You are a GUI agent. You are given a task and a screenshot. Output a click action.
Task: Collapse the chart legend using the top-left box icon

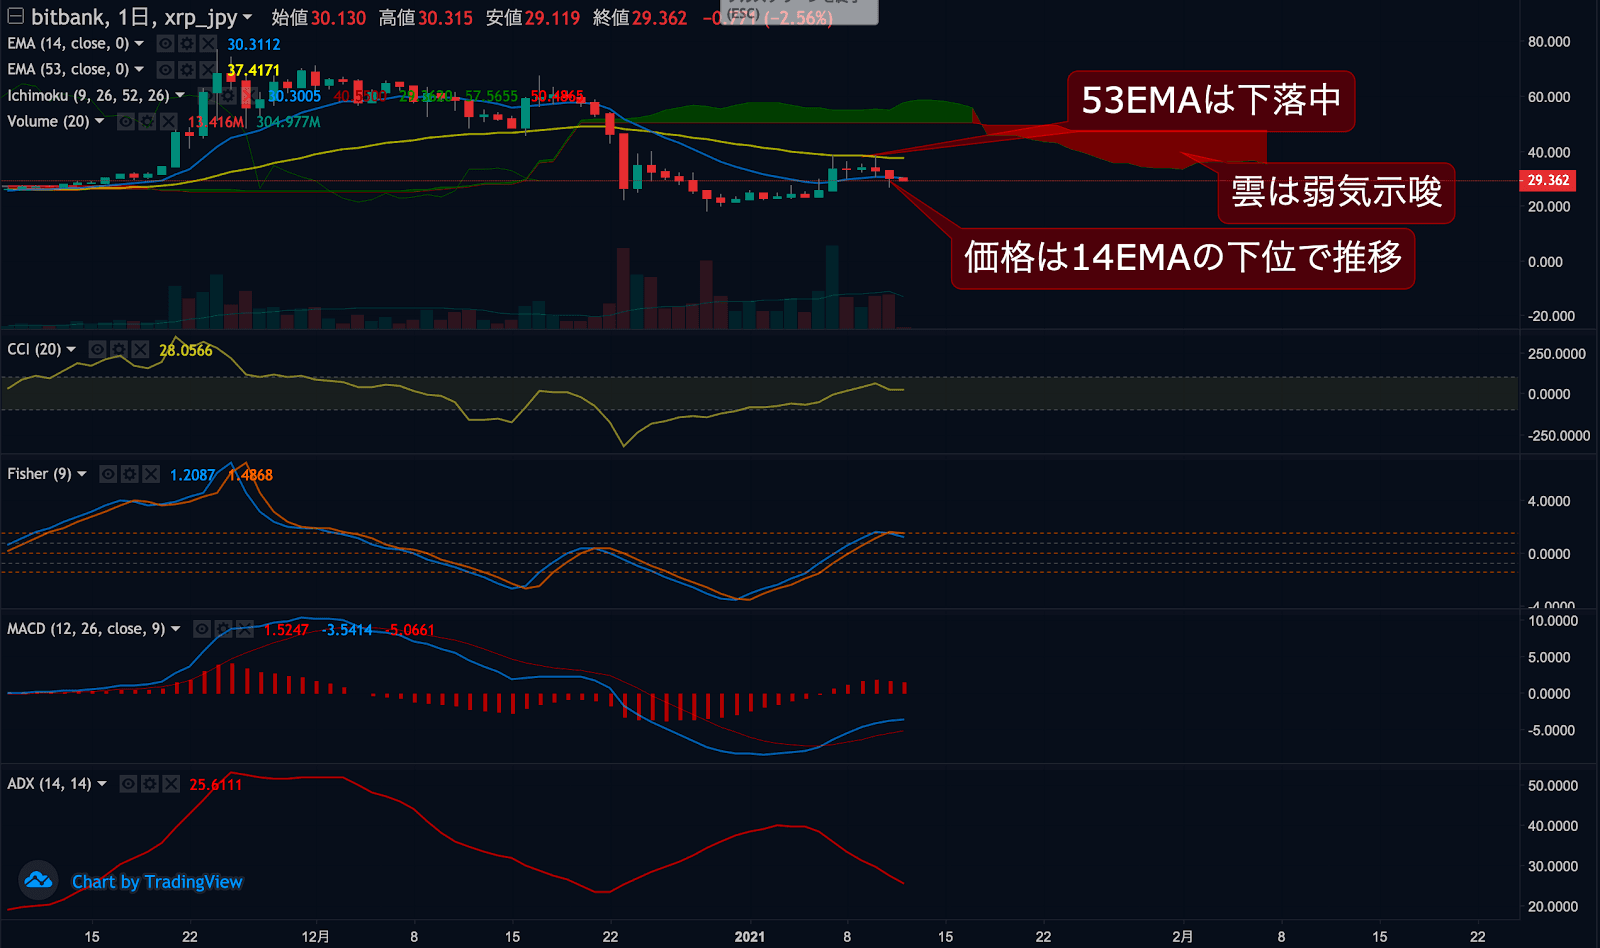[x=15, y=16]
